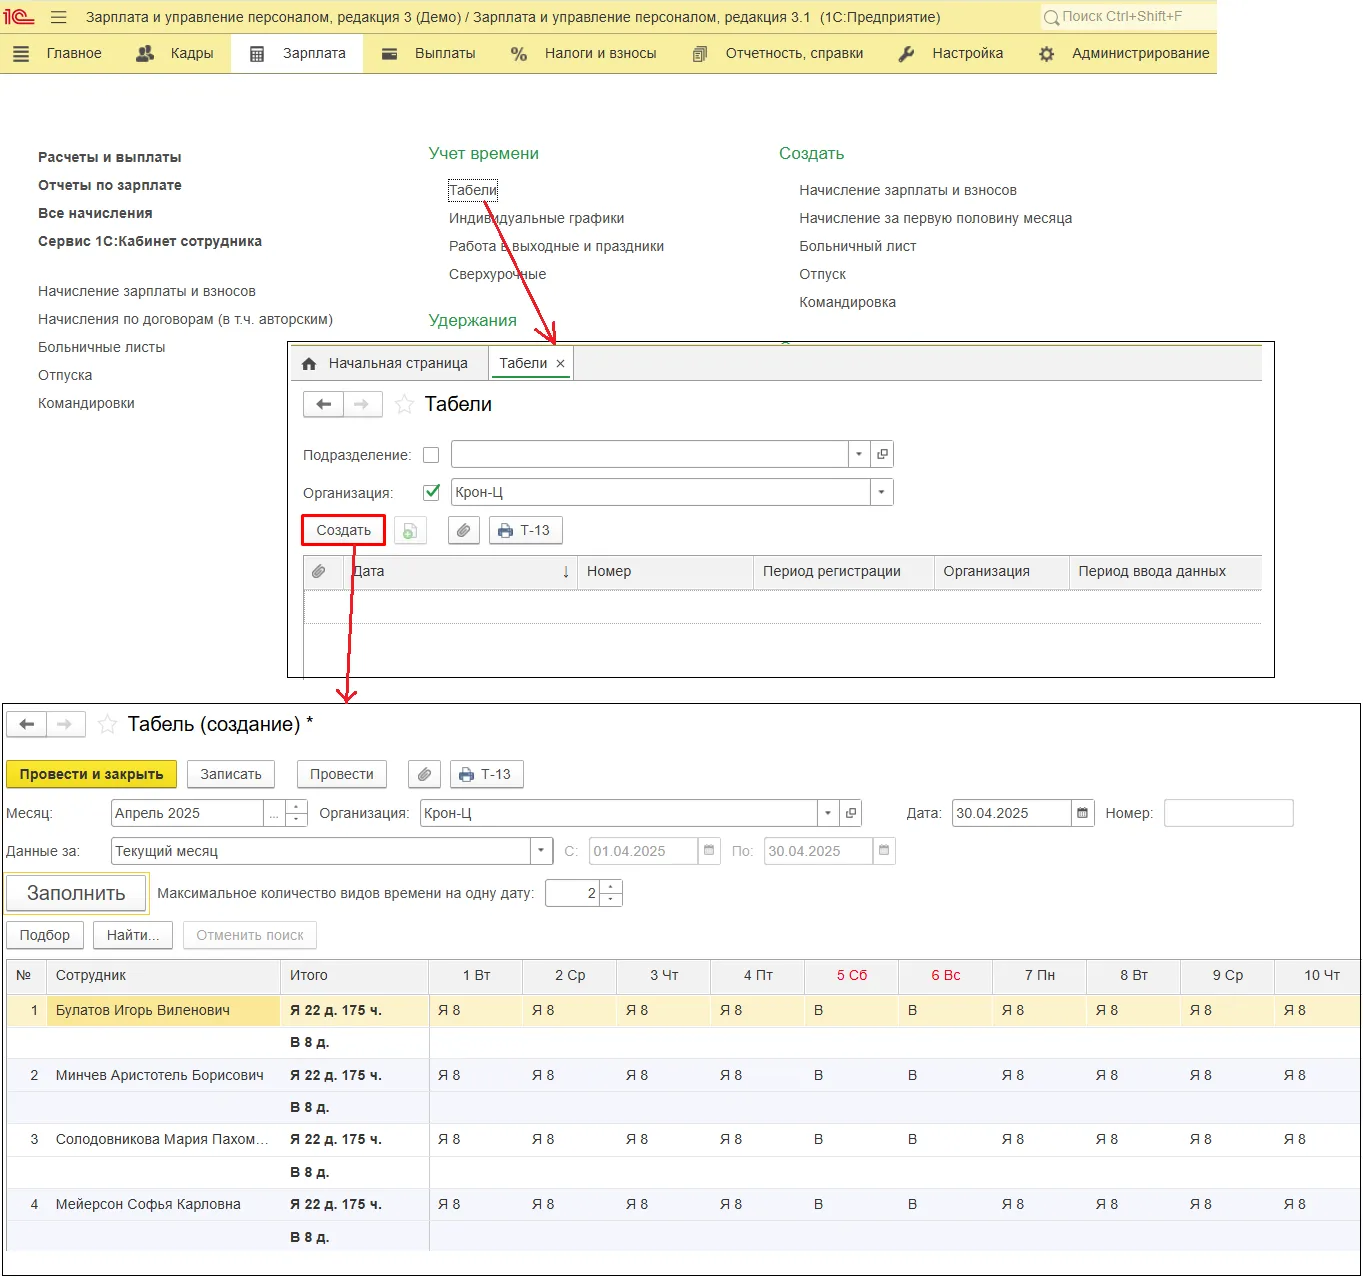This screenshot has height=1280, width=1363.
Task: Click Провести и закрыть
Action: [91, 774]
